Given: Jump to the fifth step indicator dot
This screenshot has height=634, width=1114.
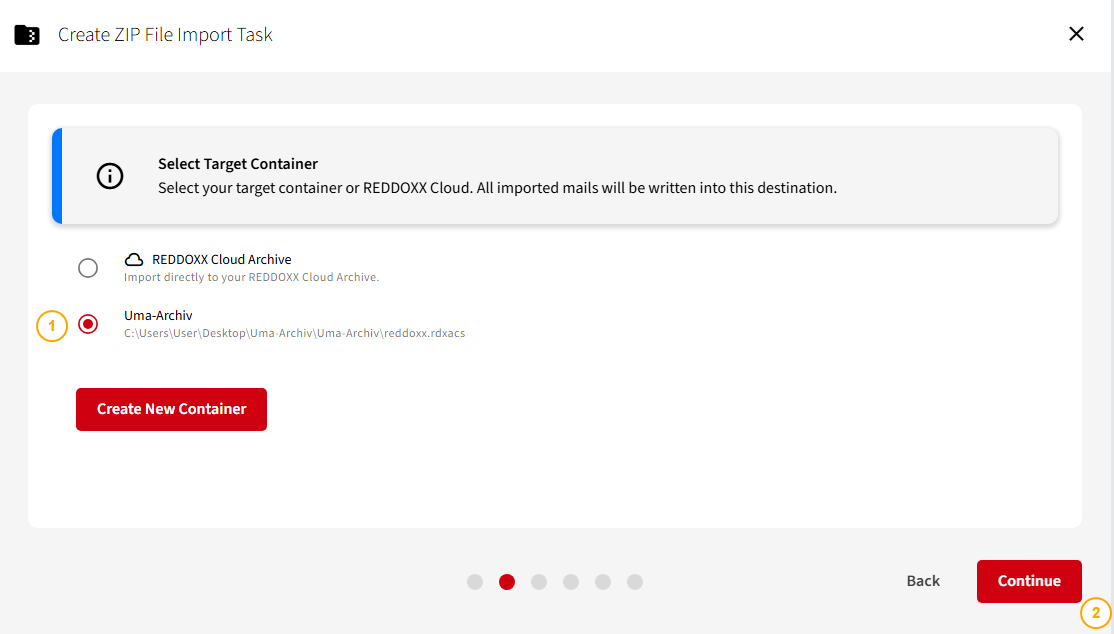Looking at the screenshot, I should (603, 582).
